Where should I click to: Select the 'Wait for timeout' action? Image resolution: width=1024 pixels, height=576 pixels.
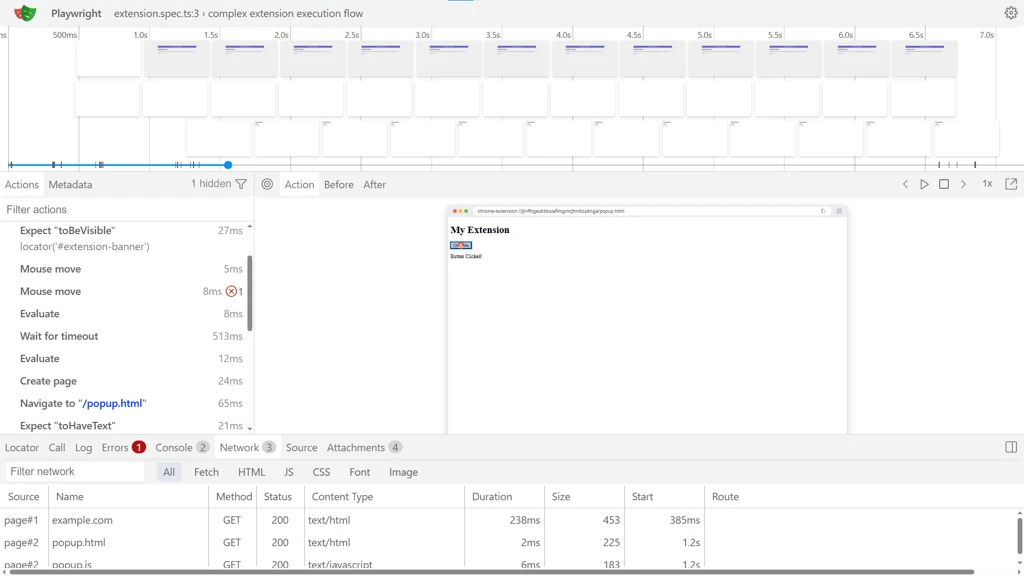tap(59, 336)
